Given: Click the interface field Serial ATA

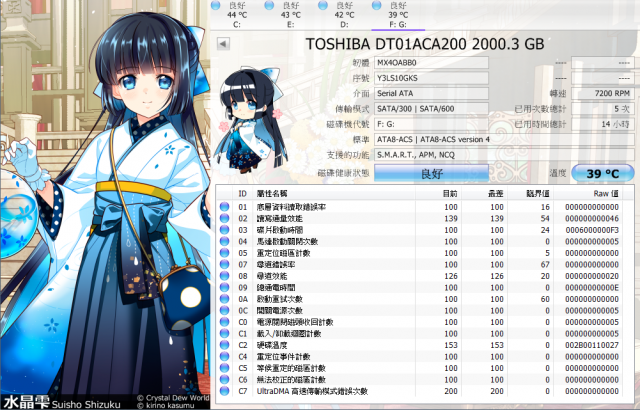Looking at the screenshot, I should [x=431, y=93].
